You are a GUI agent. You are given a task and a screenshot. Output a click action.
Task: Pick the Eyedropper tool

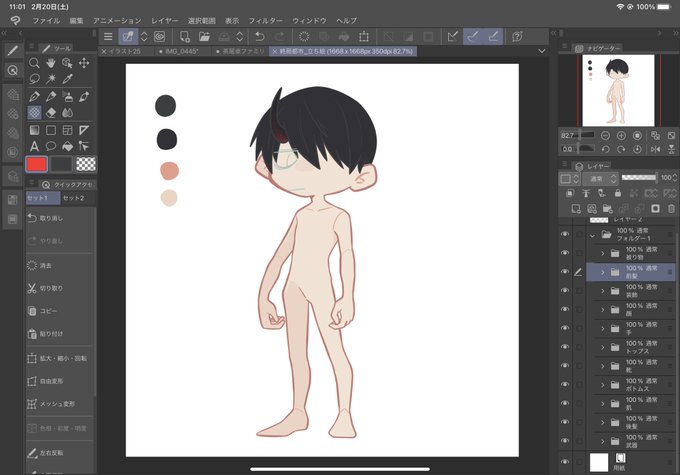67,79
